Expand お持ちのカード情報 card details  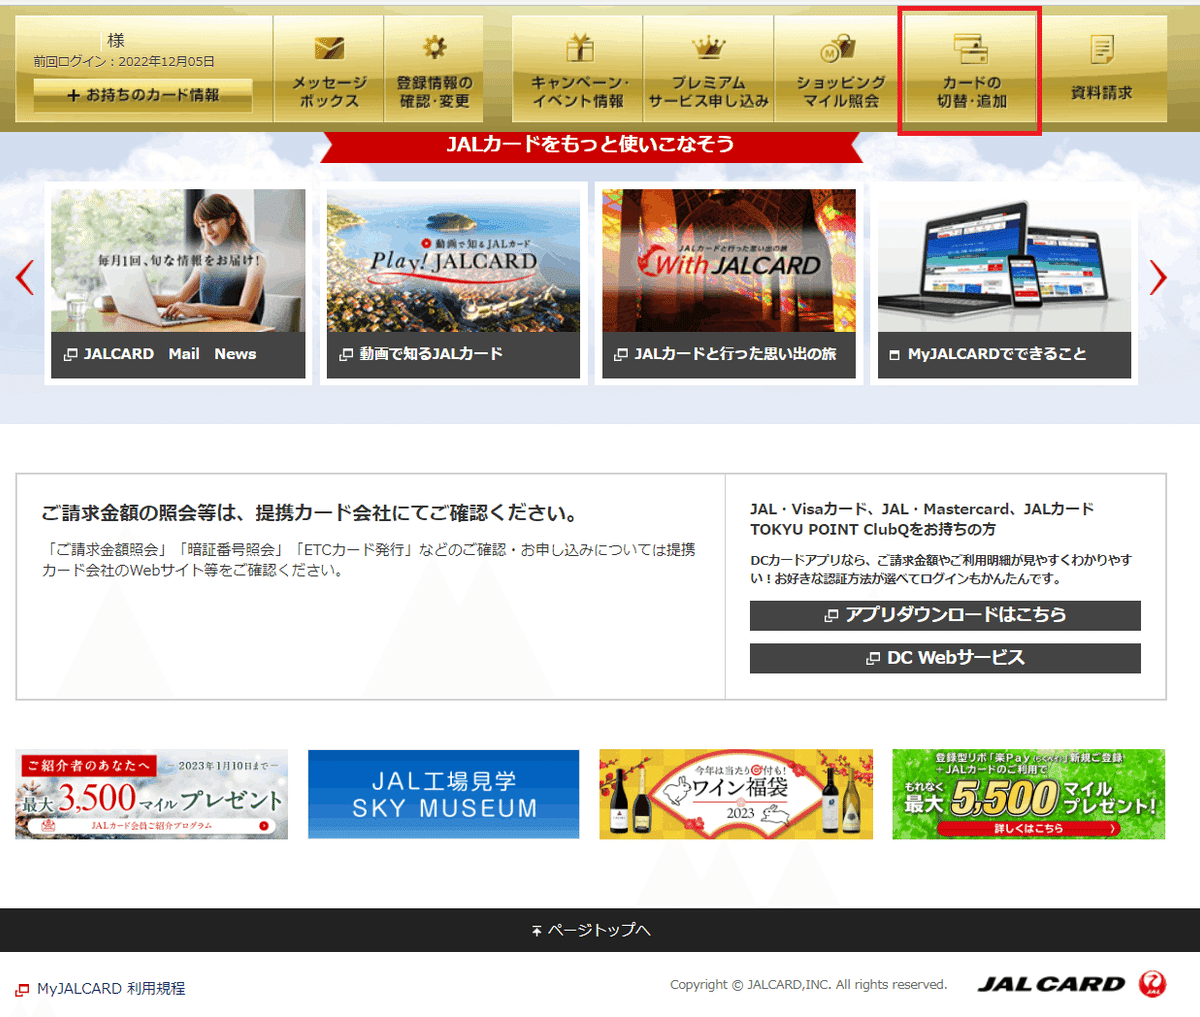pos(141,95)
